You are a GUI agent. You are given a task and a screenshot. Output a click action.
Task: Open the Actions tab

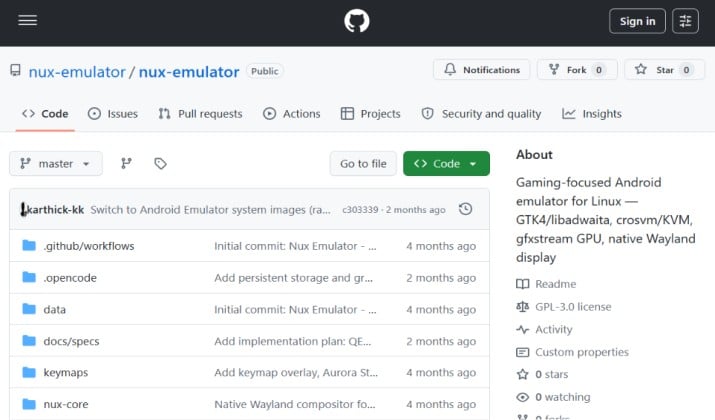(x=292, y=114)
